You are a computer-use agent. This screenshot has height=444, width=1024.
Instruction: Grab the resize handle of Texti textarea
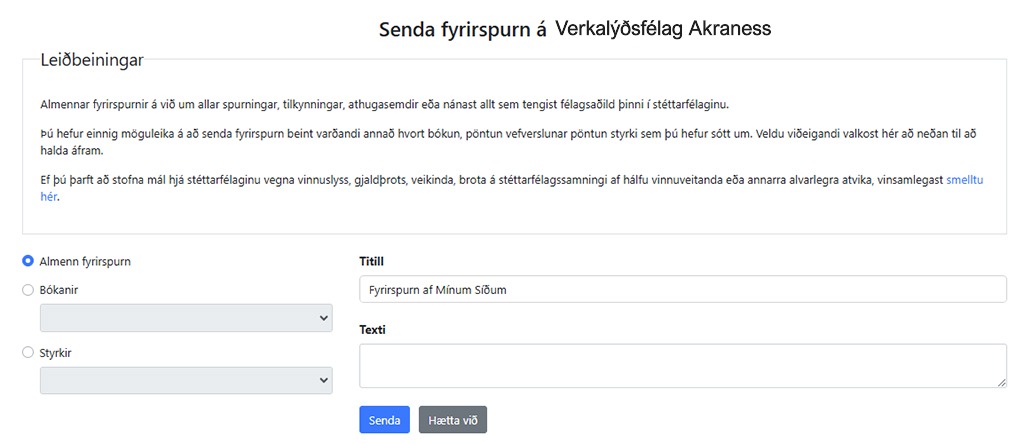pyautogui.click(x=1001, y=382)
